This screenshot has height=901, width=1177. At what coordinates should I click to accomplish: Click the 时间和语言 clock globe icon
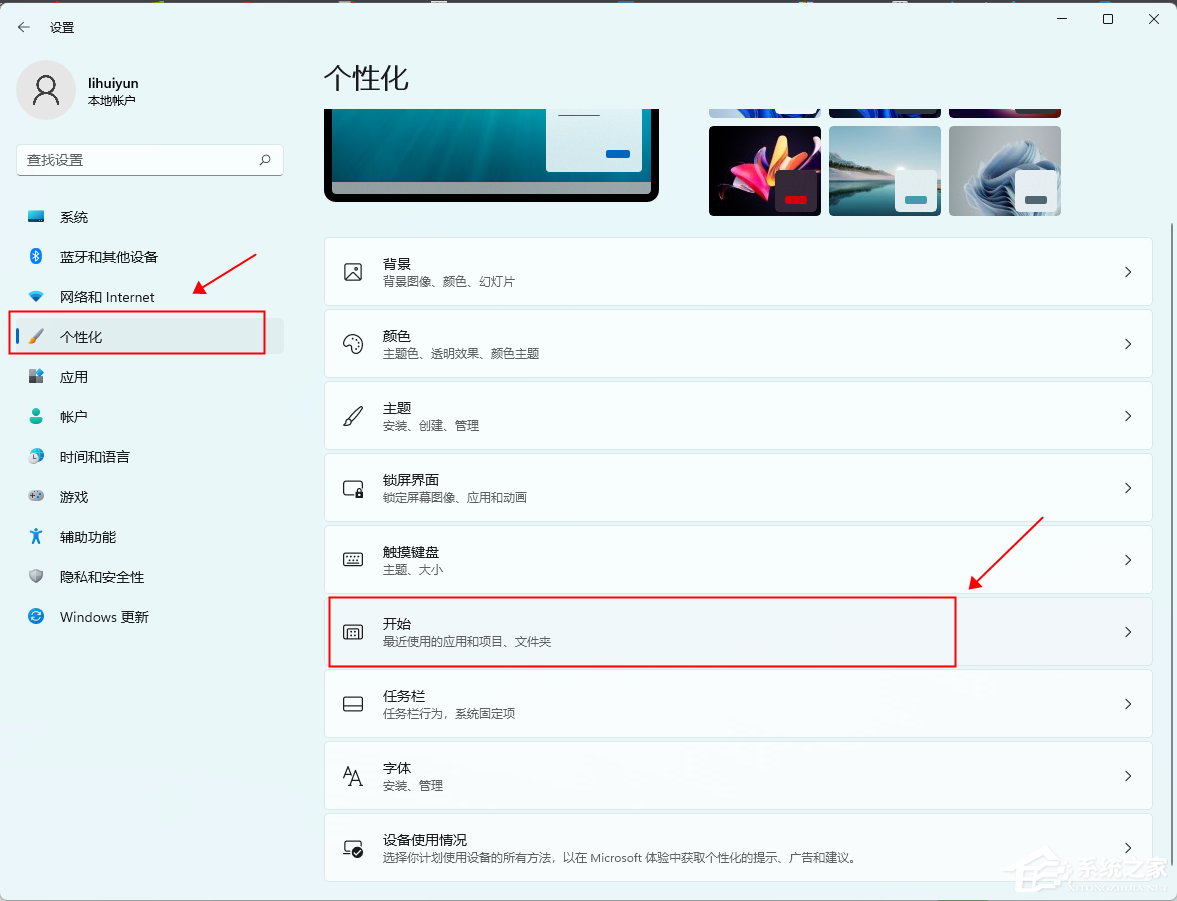36,457
